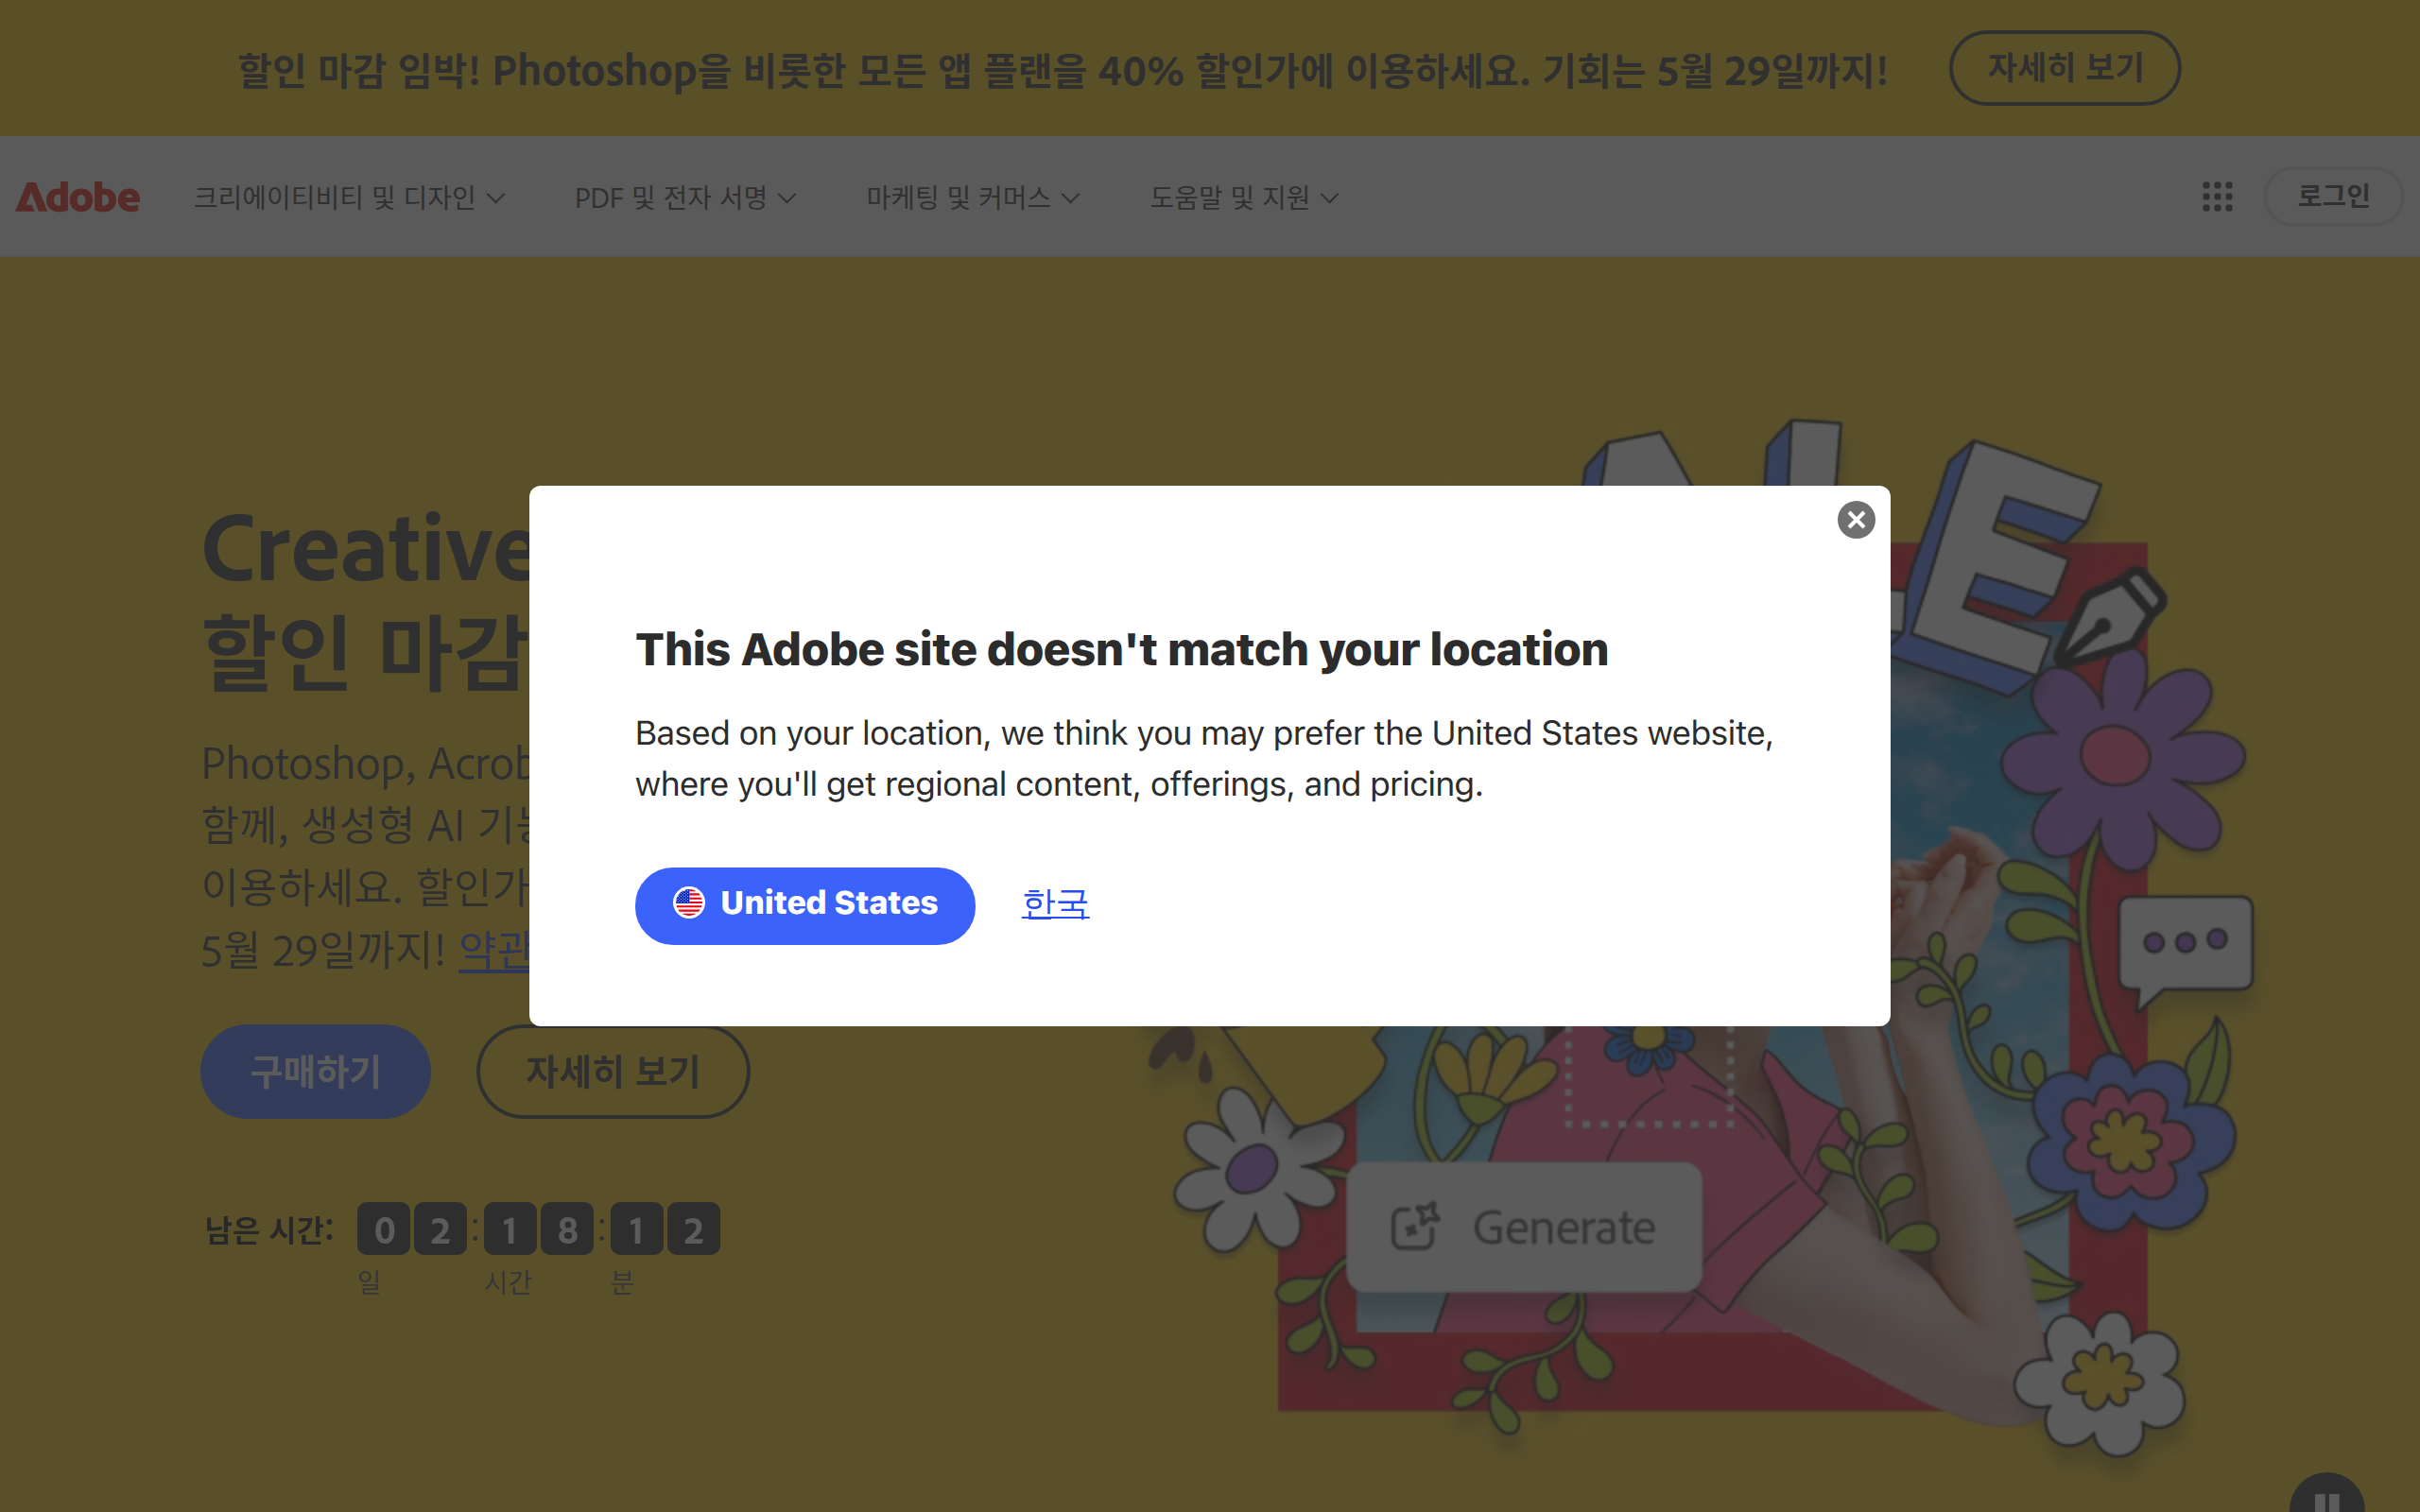
Task: Expand the 크리에이티비티 및 디자인 menu
Action: point(349,198)
